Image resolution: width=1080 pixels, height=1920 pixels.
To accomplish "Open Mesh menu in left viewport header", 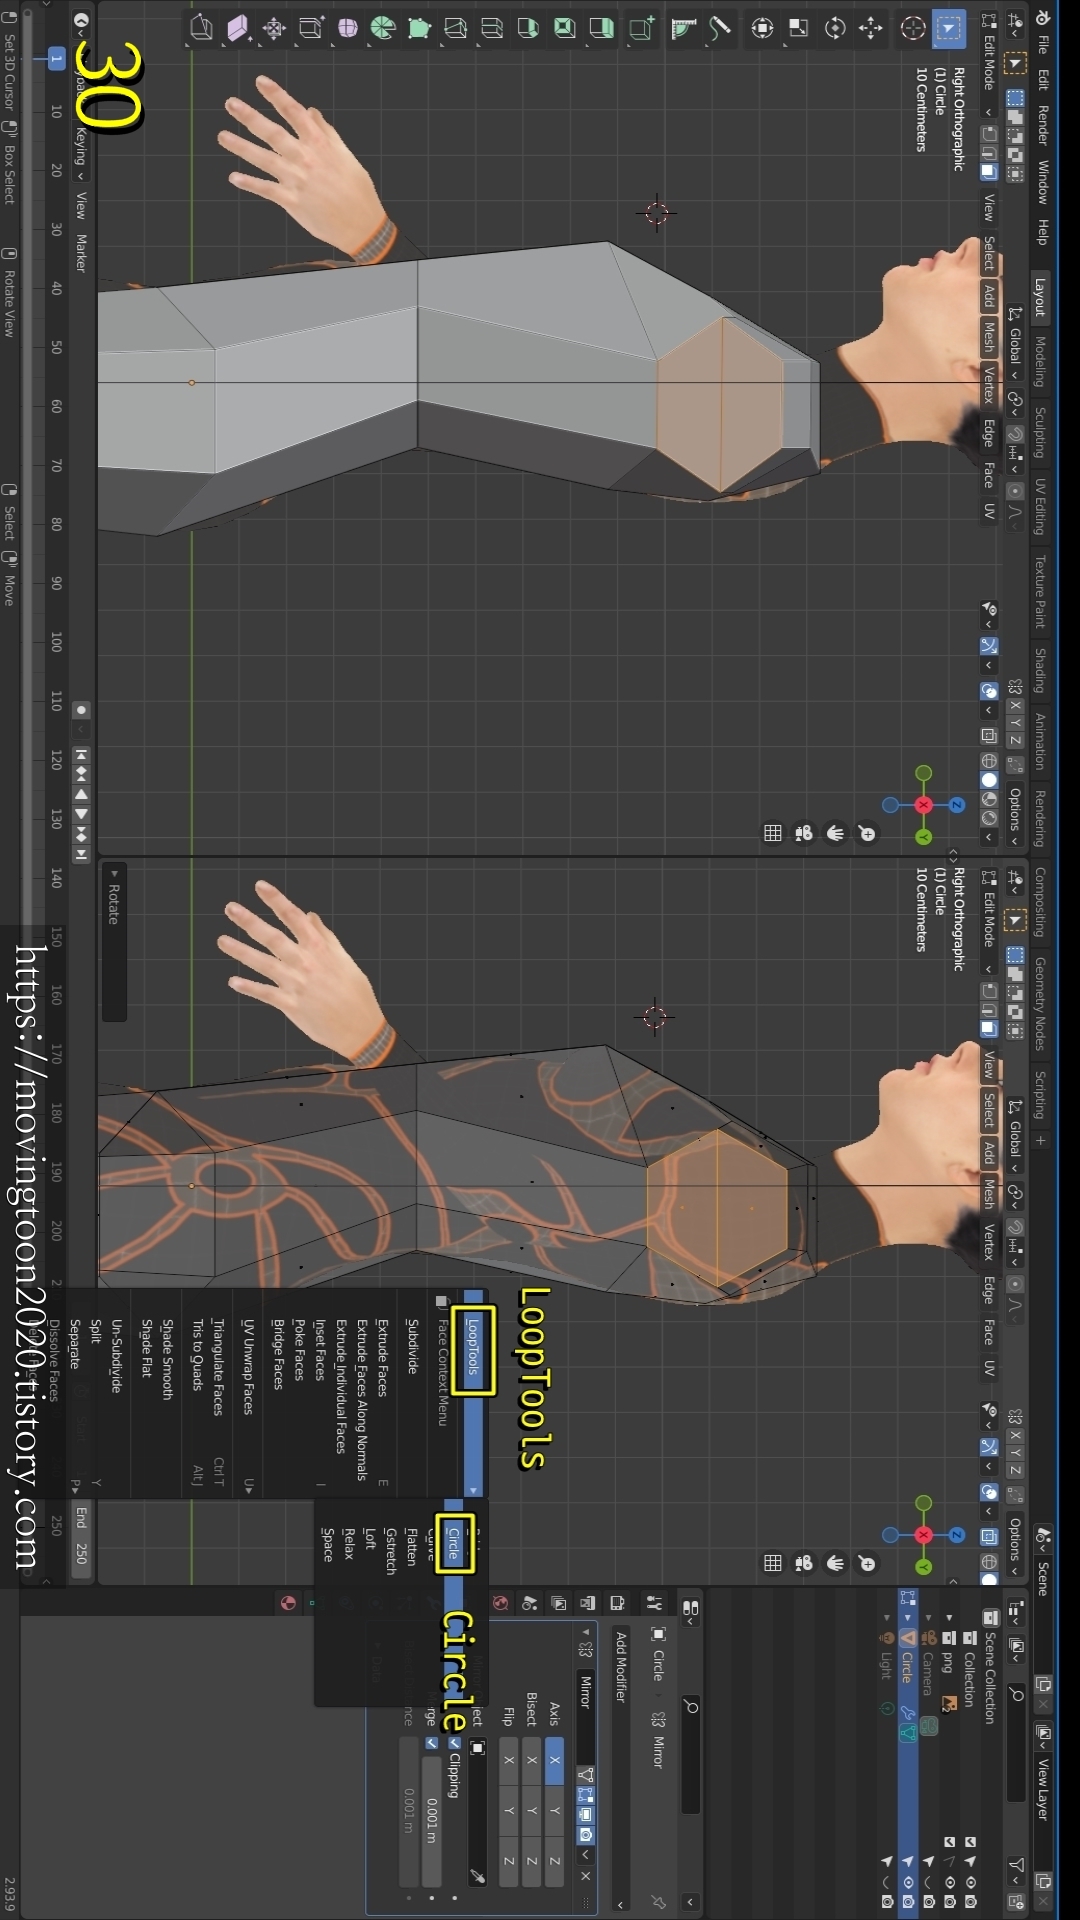I will tap(989, 337).
